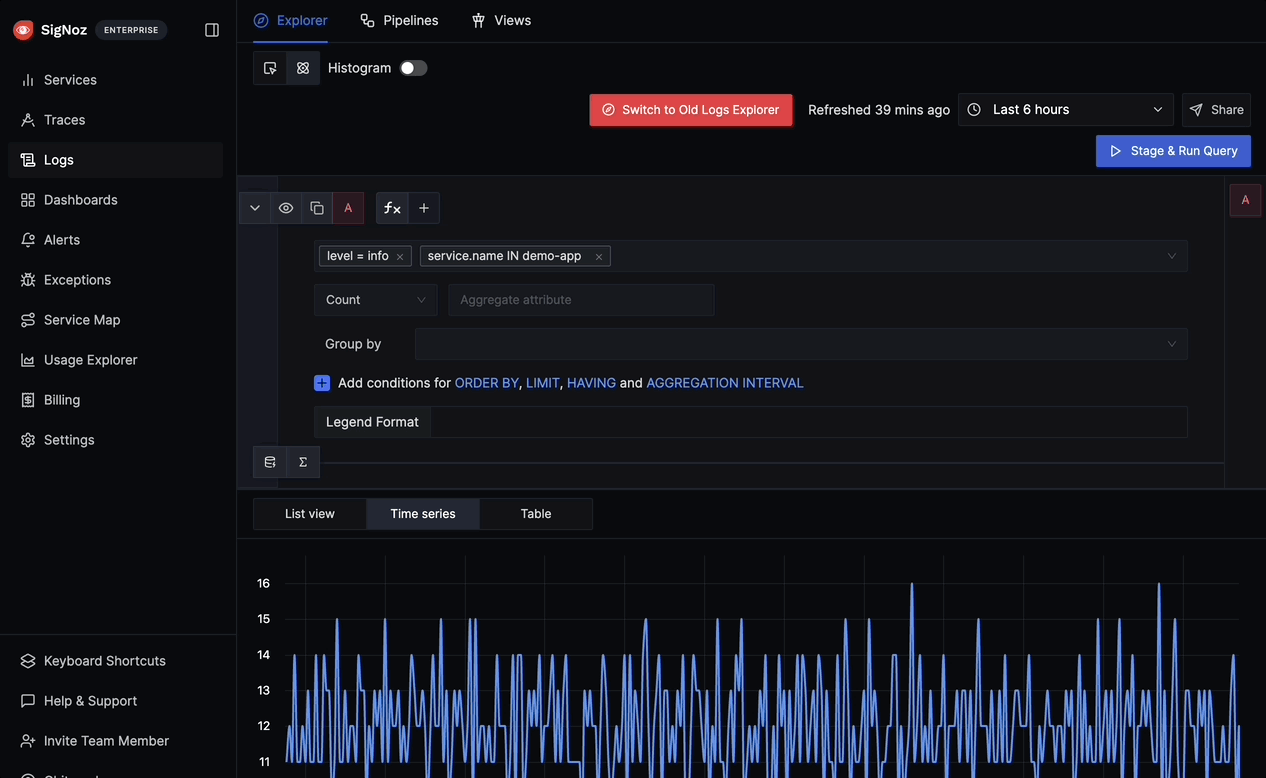
Task: Open Dashboards from the sidebar
Action: pos(115,200)
